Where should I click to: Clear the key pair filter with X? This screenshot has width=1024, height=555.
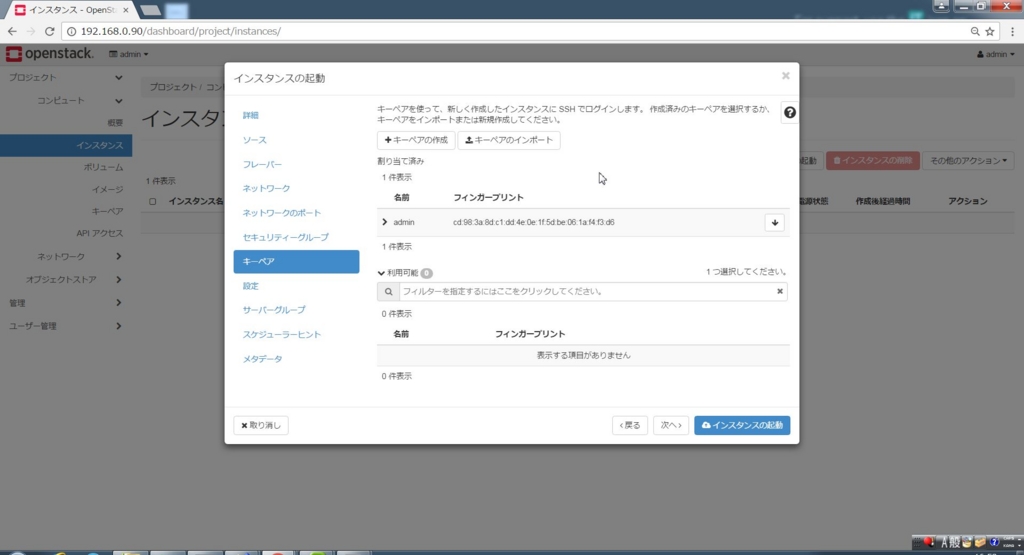(780, 291)
